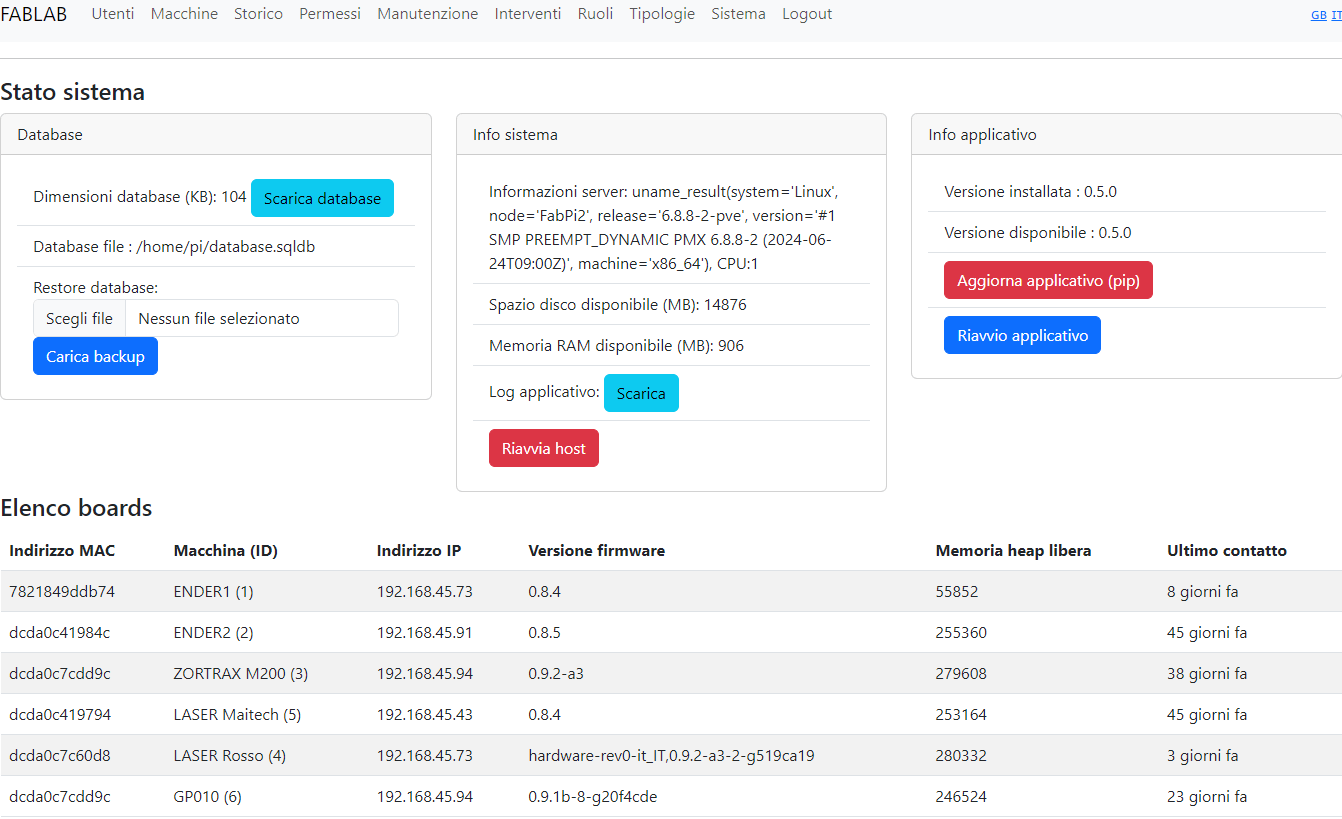The height and width of the screenshot is (819, 1342).
Task: Click firmware version 0.8.5
Action: [544, 632]
